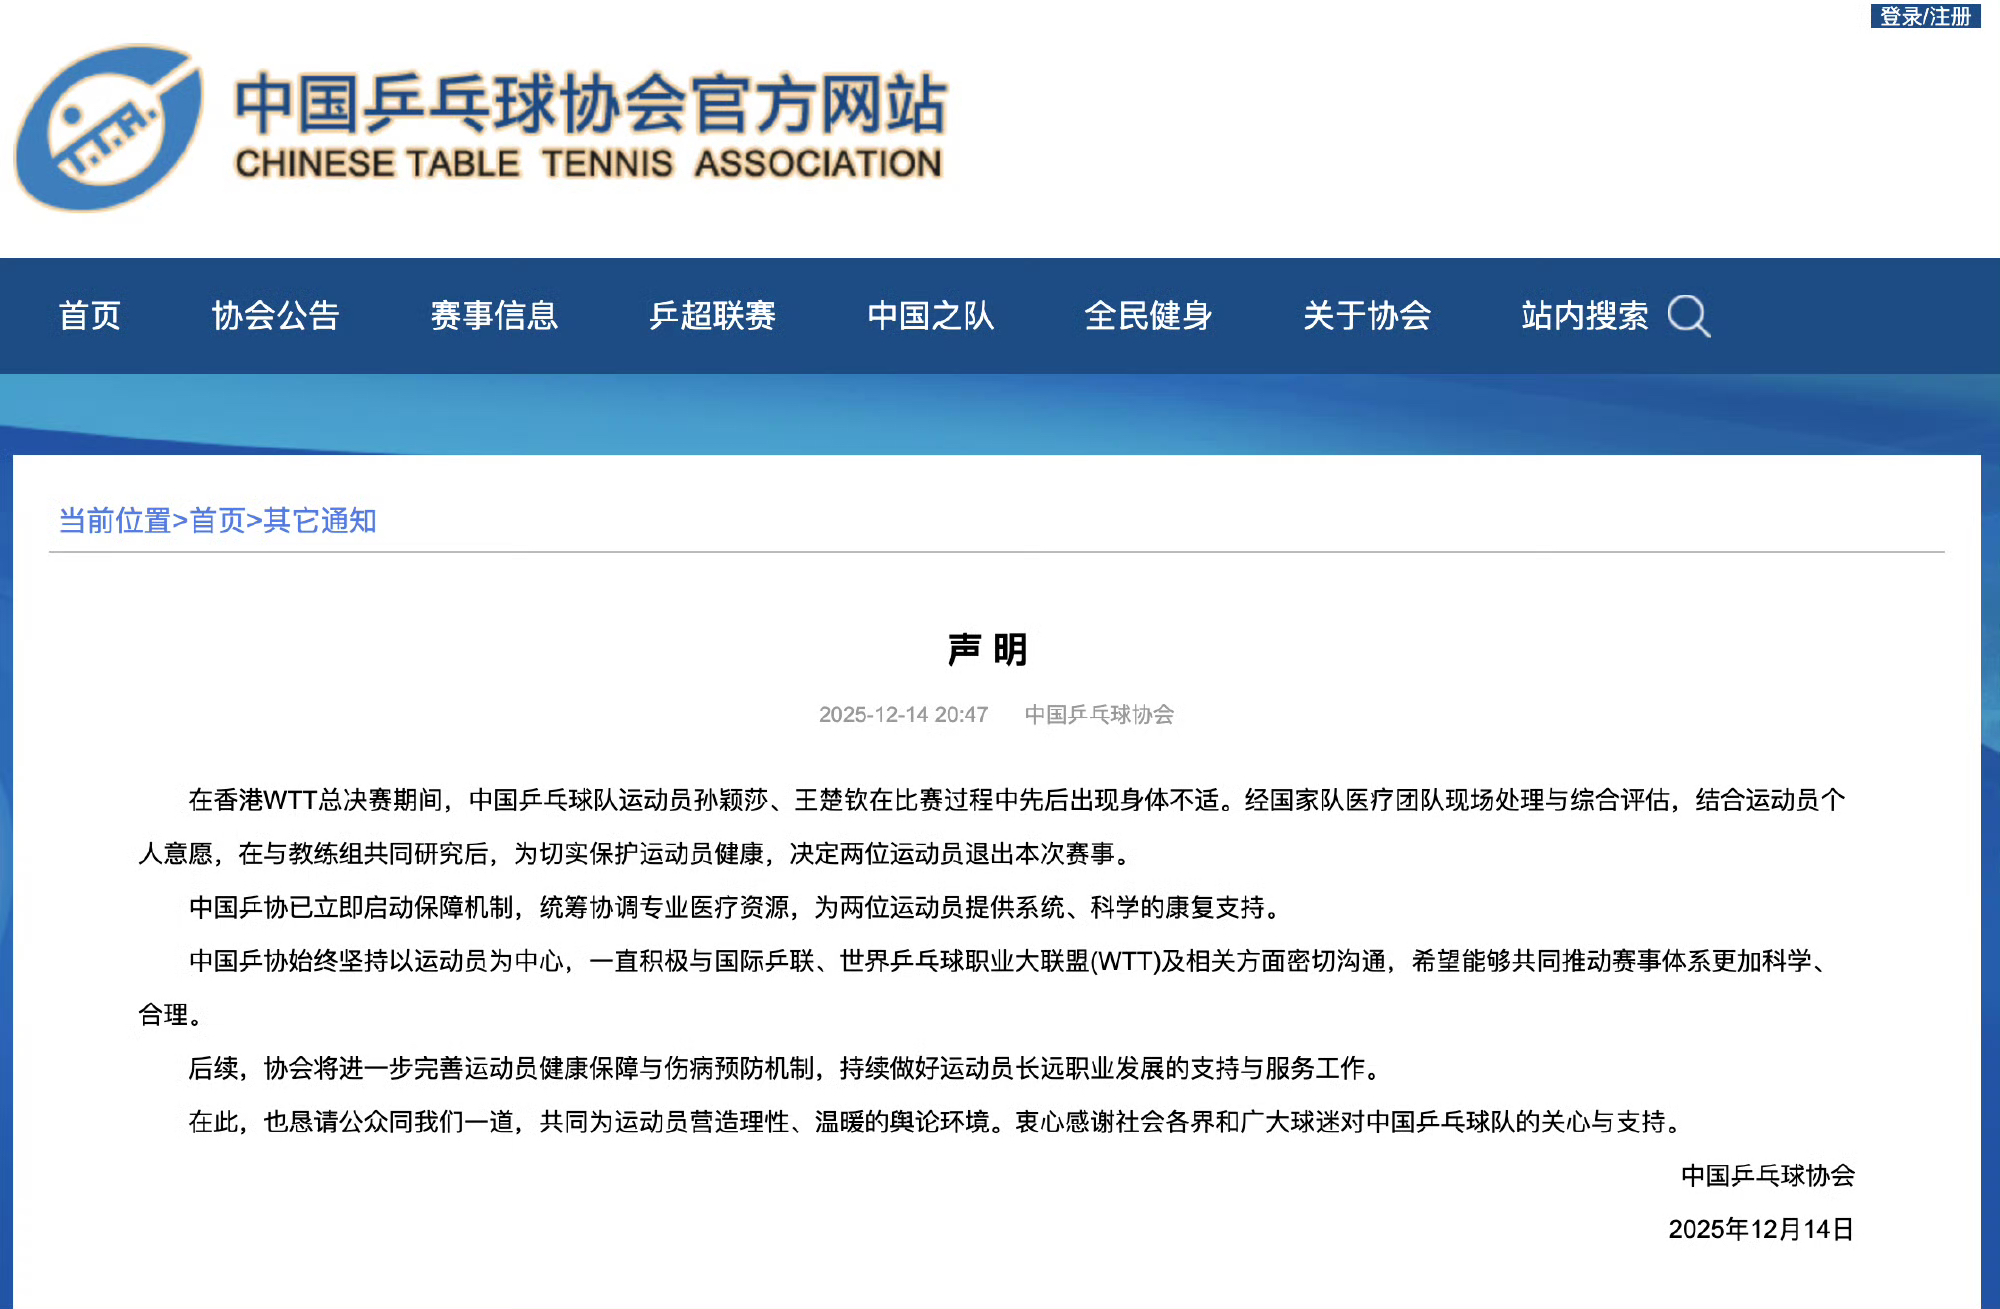2000x1309 pixels.
Task: Open the 乒超联赛 navigation item
Action: 712,316
